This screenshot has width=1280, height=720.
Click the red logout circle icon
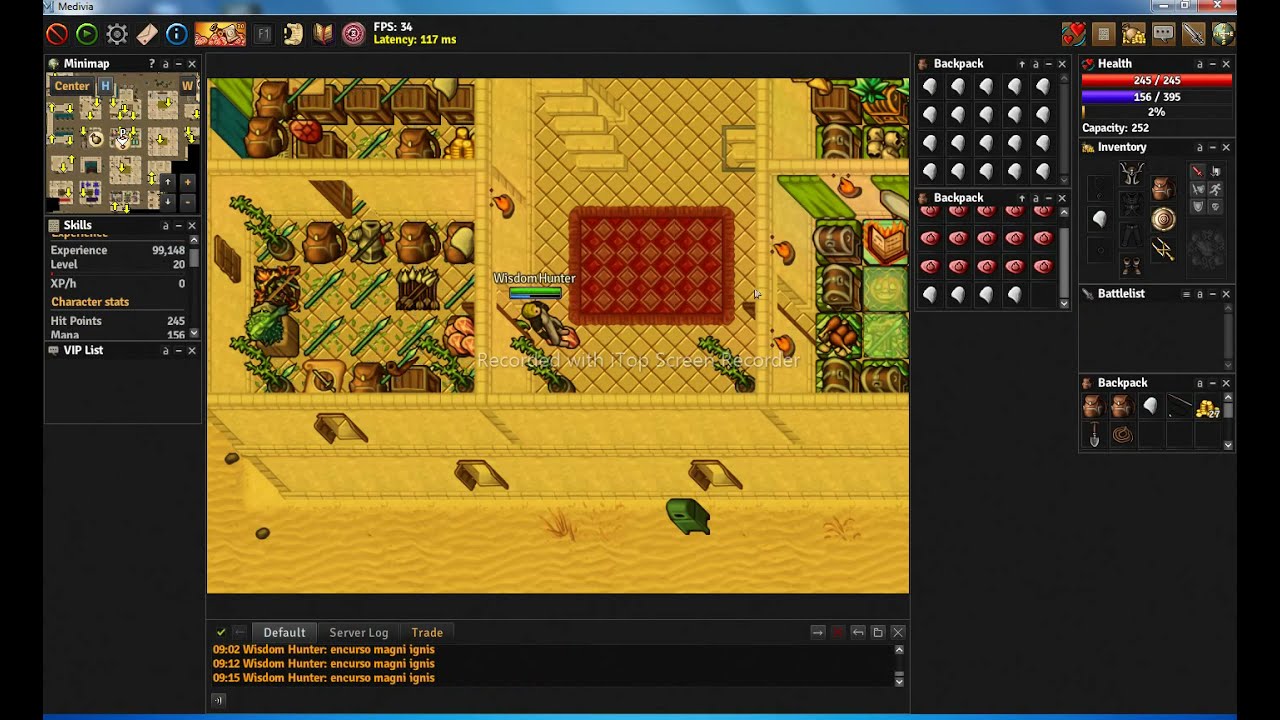[x=57, y=35]
